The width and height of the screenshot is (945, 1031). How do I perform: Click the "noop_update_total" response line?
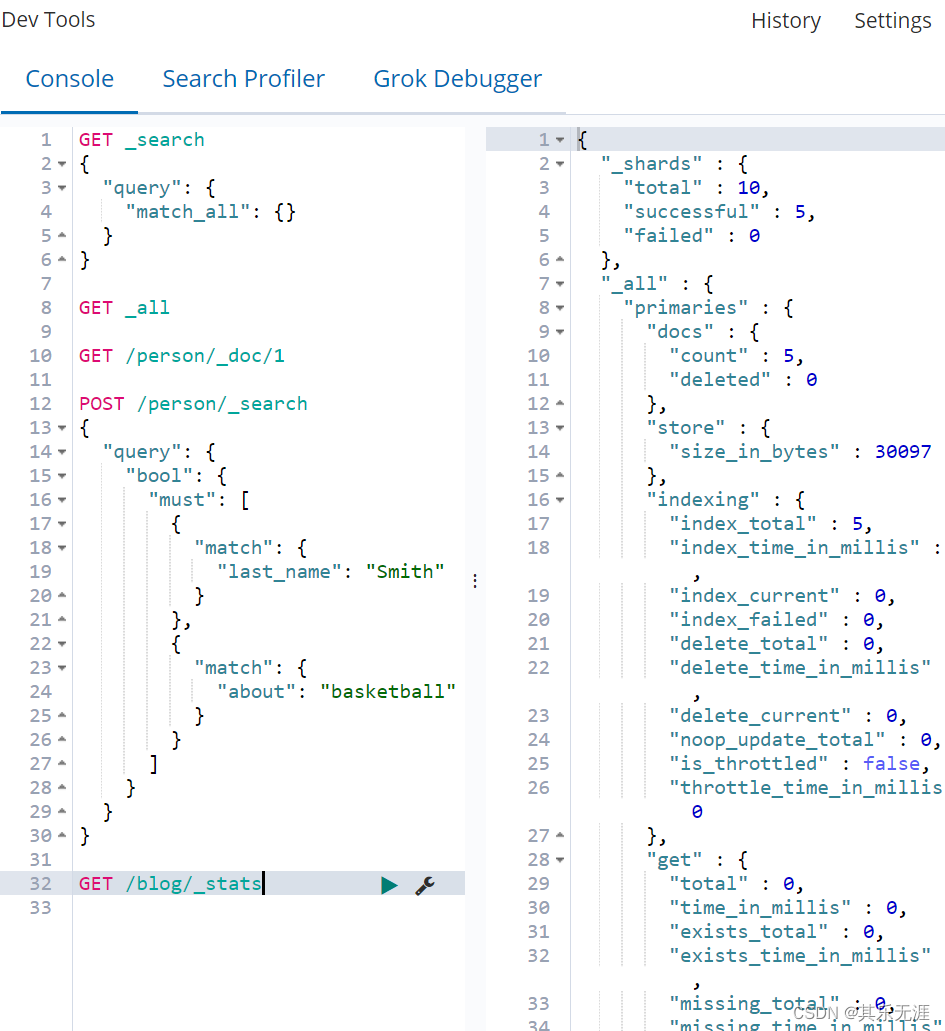[805, 740]
